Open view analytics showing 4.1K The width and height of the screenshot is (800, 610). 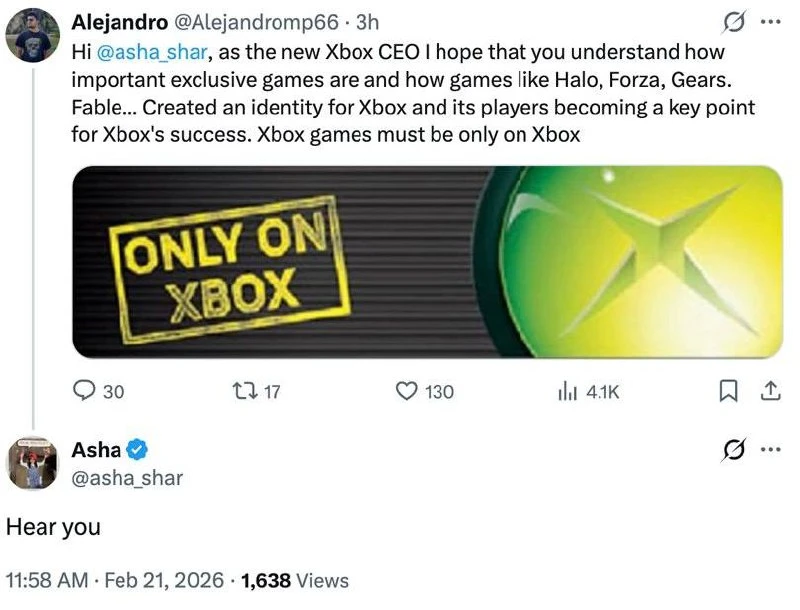pos(565,392)
